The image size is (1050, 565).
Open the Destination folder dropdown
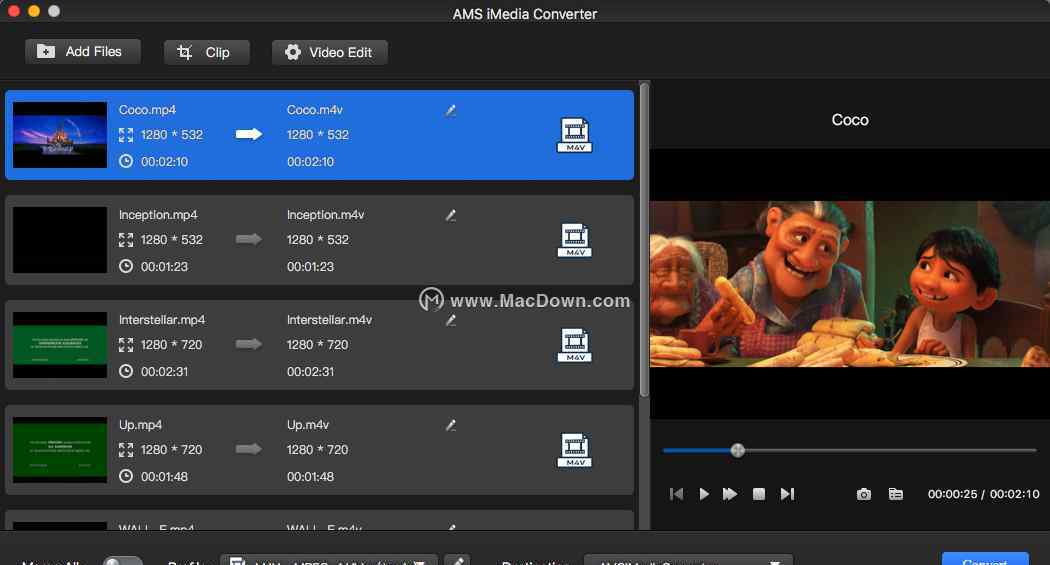(688, 560)
